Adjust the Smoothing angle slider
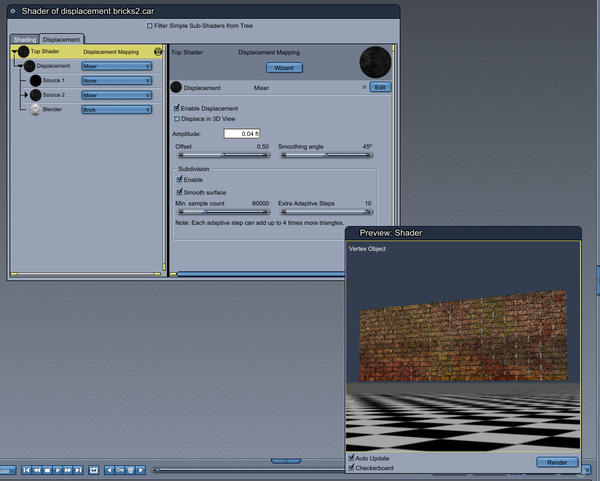The height and width of the screenshot is (481, 600). coord(326,155)
